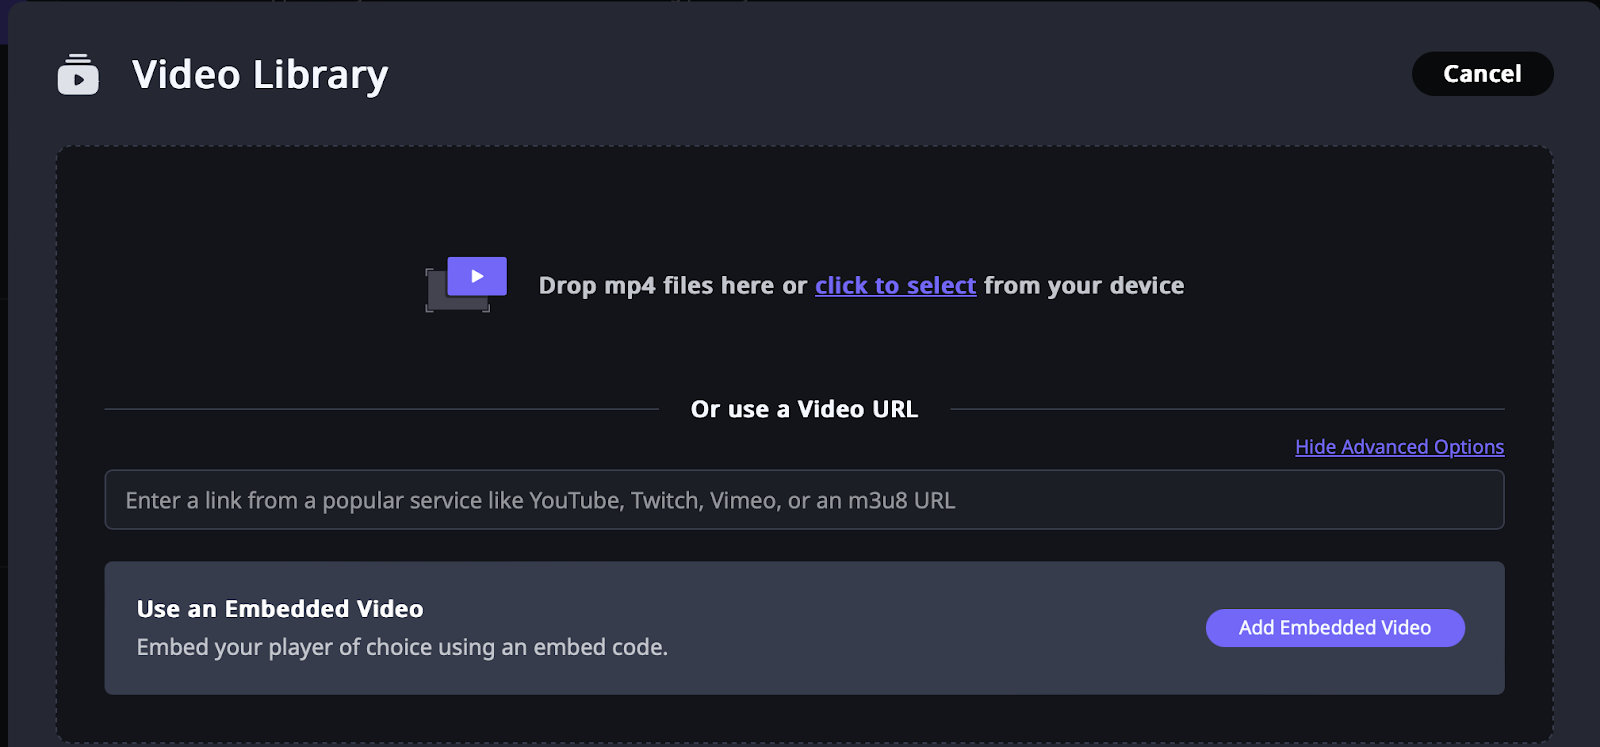
Task: Click blank header area left of Cancel
Action: [900, 75]
